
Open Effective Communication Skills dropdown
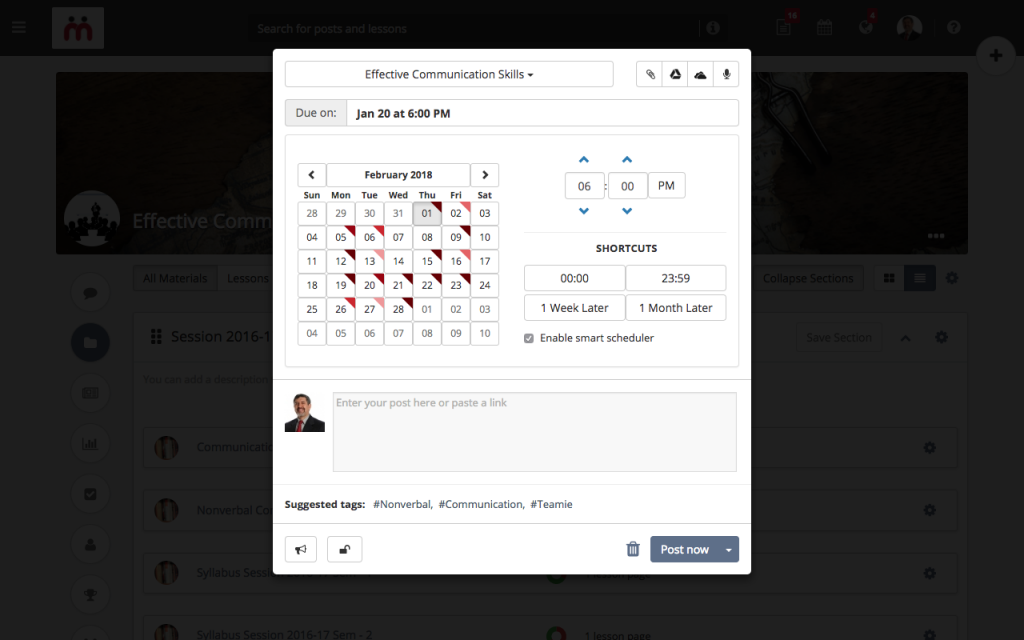click(449, 74)
